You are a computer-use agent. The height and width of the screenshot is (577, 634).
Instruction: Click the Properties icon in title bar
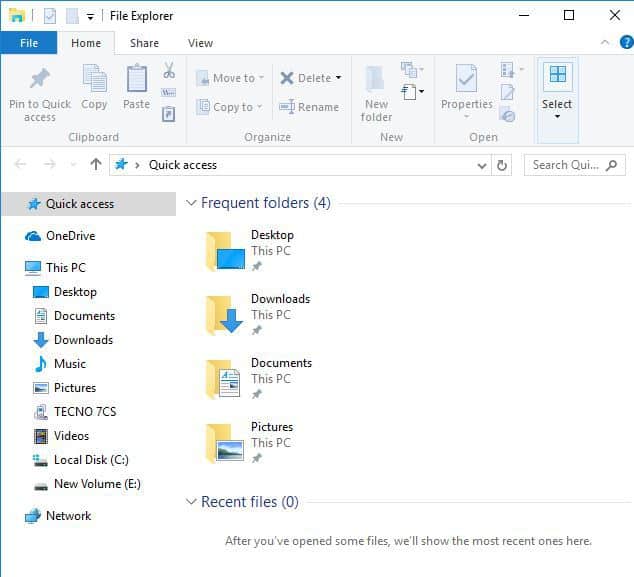50,16
